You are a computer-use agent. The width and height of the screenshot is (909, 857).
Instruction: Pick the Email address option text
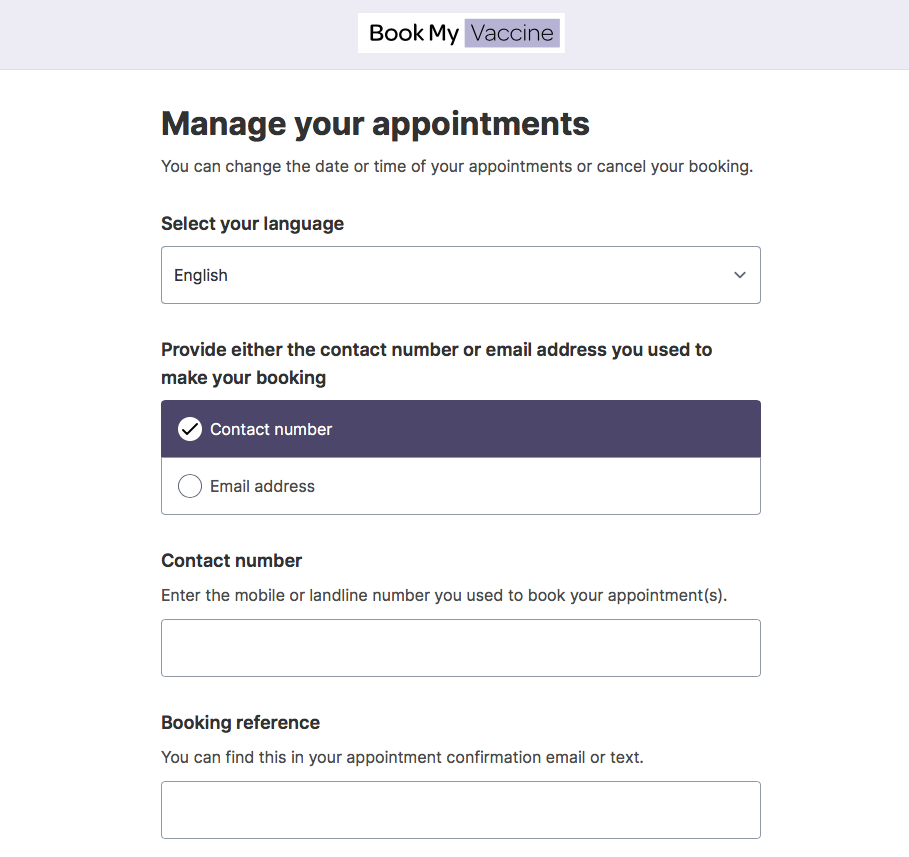262,486
